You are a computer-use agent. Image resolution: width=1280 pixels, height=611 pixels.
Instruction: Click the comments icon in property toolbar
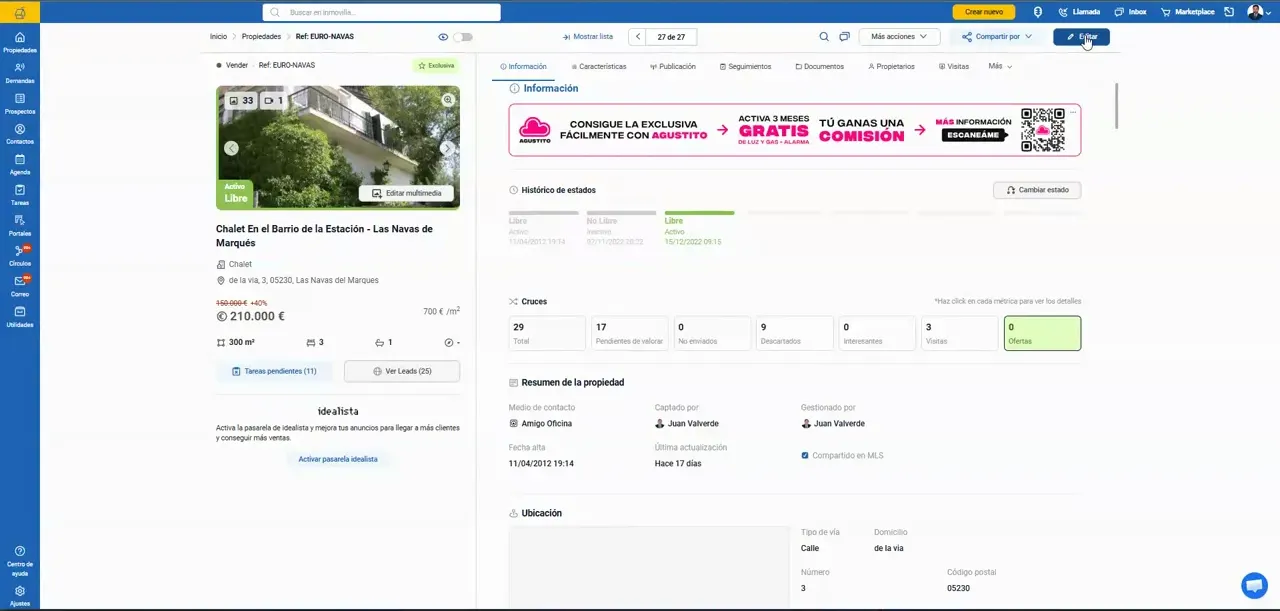tap(845, 37)
